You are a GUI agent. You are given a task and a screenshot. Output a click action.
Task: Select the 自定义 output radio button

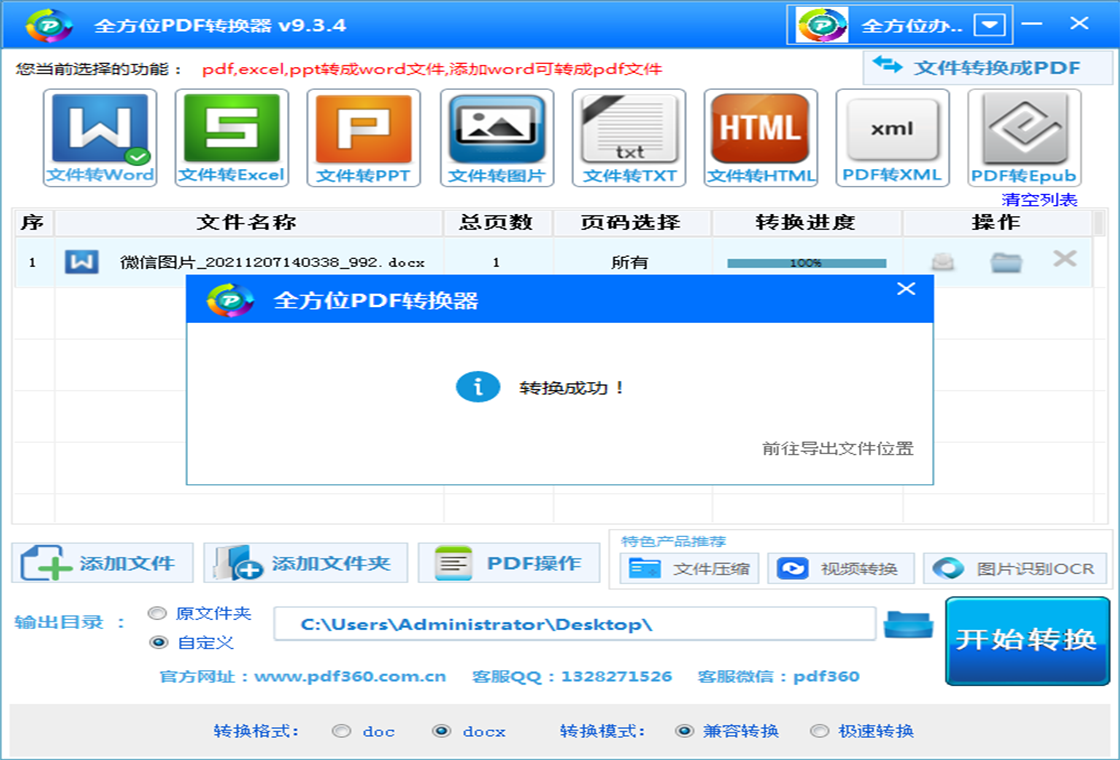pos(158,642)
